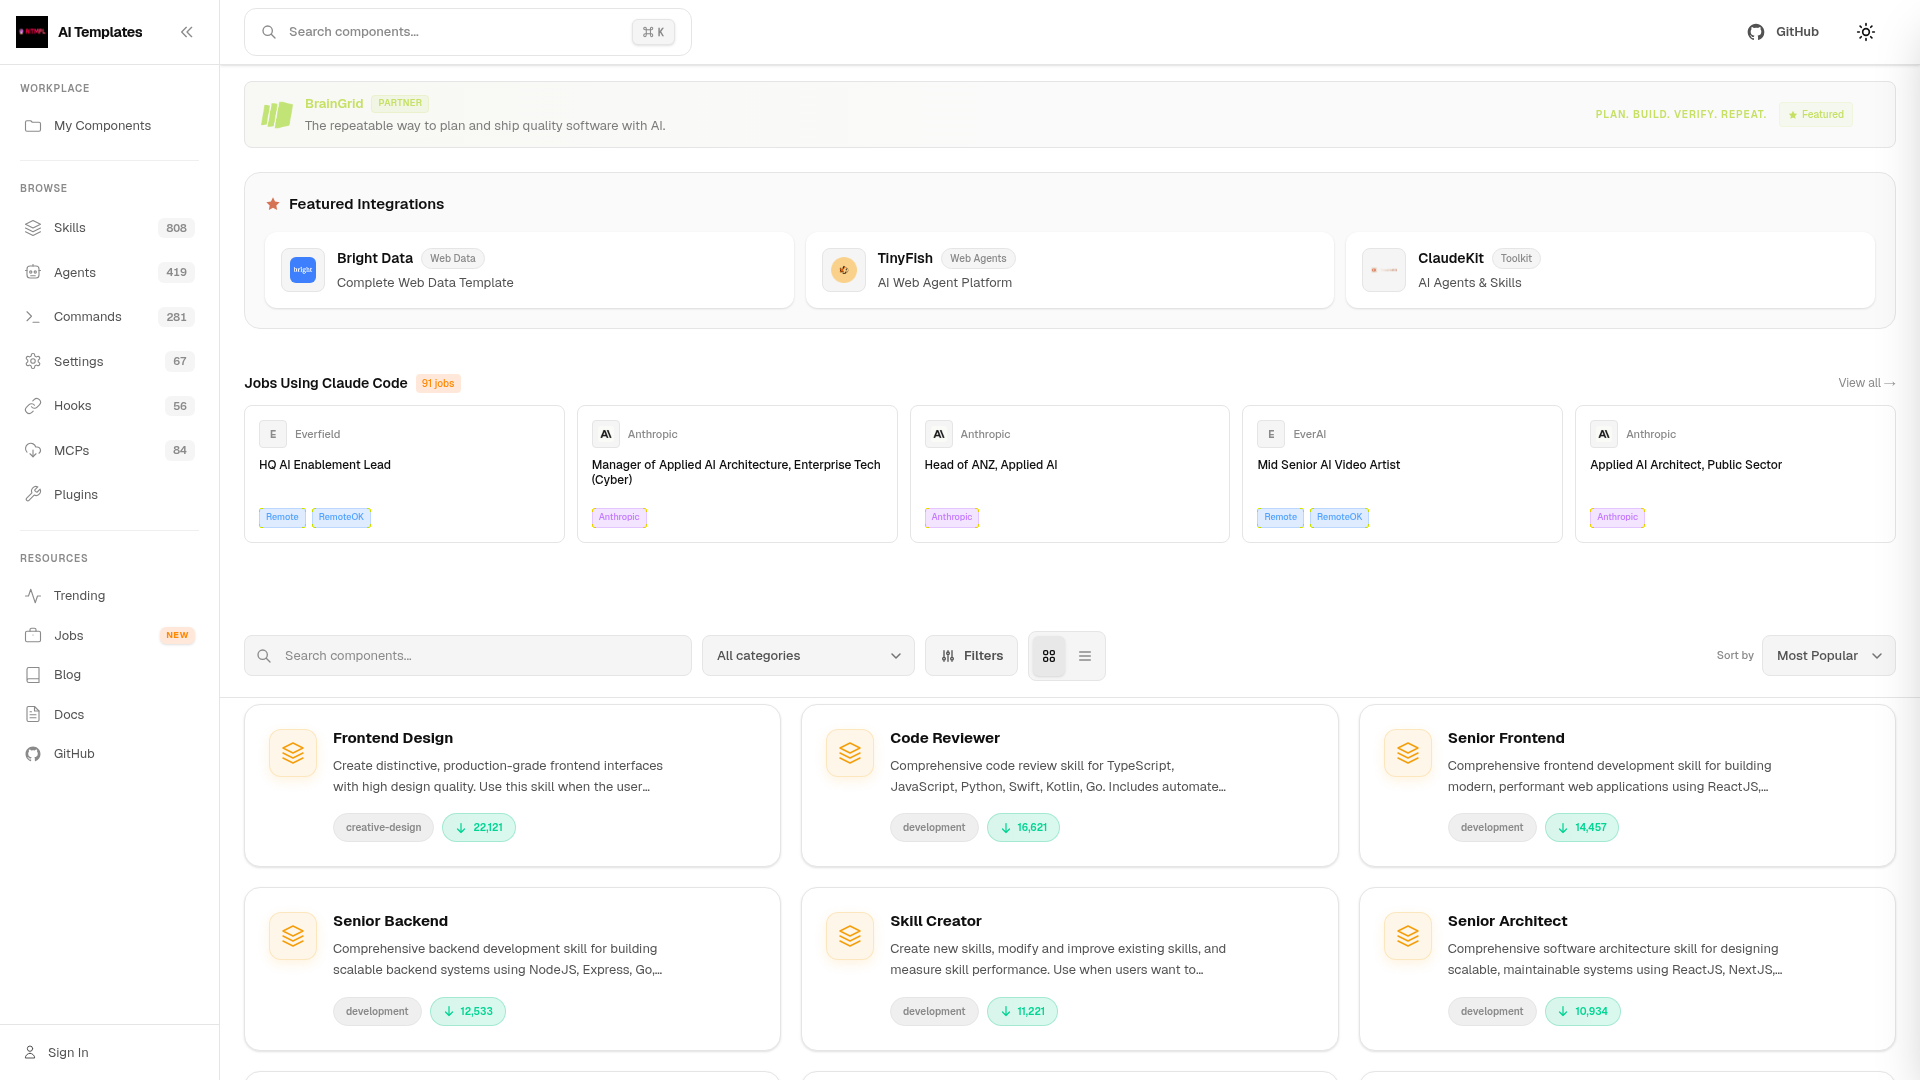Click the Sign In user icon

(x=30, y=1052)
